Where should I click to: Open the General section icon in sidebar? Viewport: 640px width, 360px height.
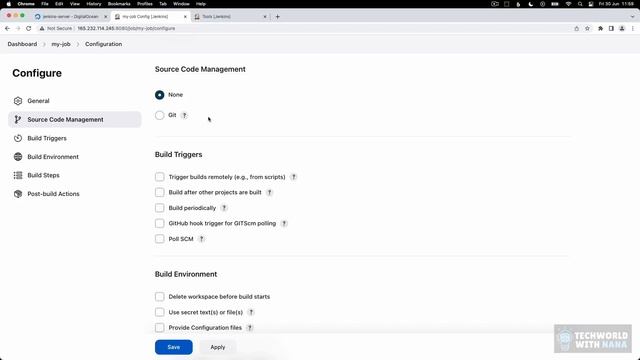point(18,101)
